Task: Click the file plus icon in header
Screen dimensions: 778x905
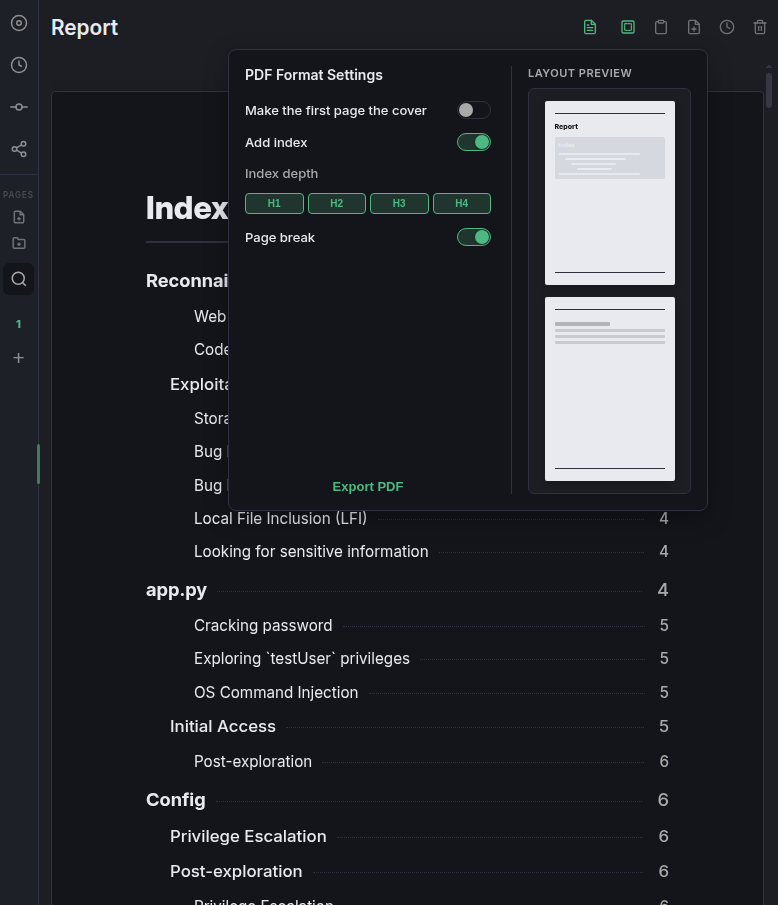Action: pyautogui.click(x=694, y=27)
